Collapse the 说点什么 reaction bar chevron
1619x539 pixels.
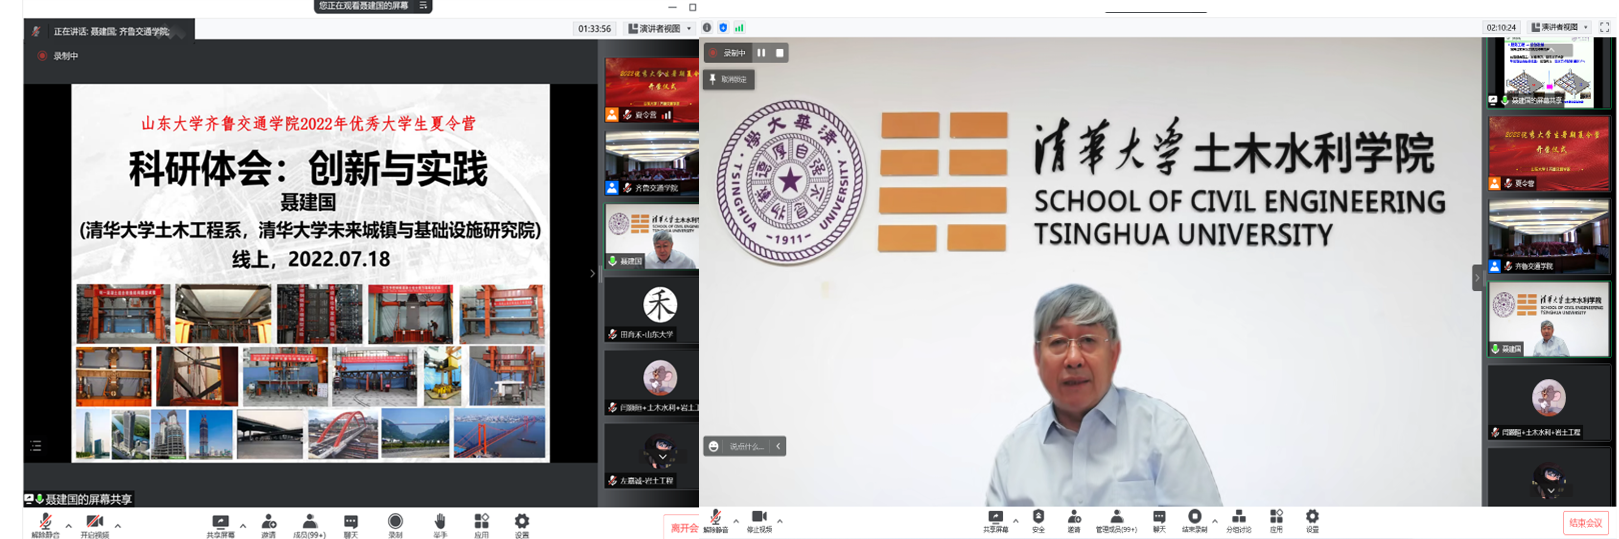[x=778, y=446]
